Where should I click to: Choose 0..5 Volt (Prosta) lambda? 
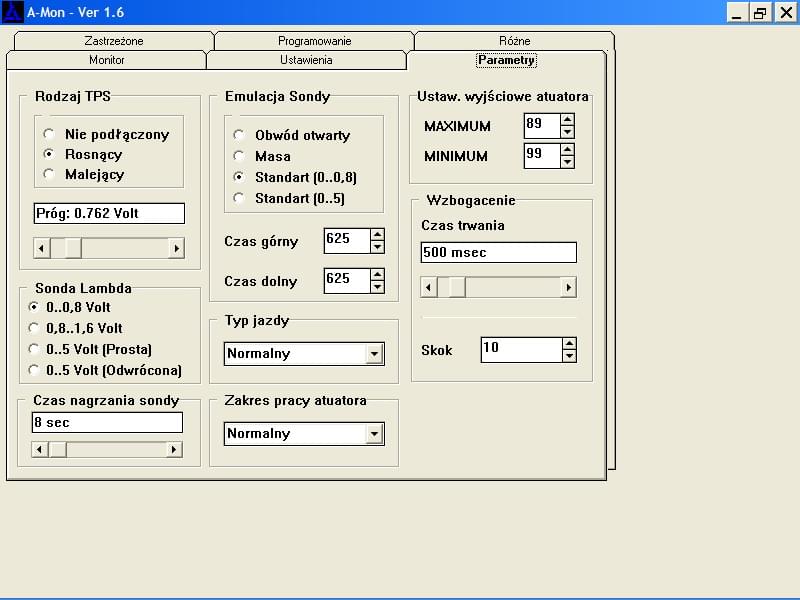[x=90, y=349]
